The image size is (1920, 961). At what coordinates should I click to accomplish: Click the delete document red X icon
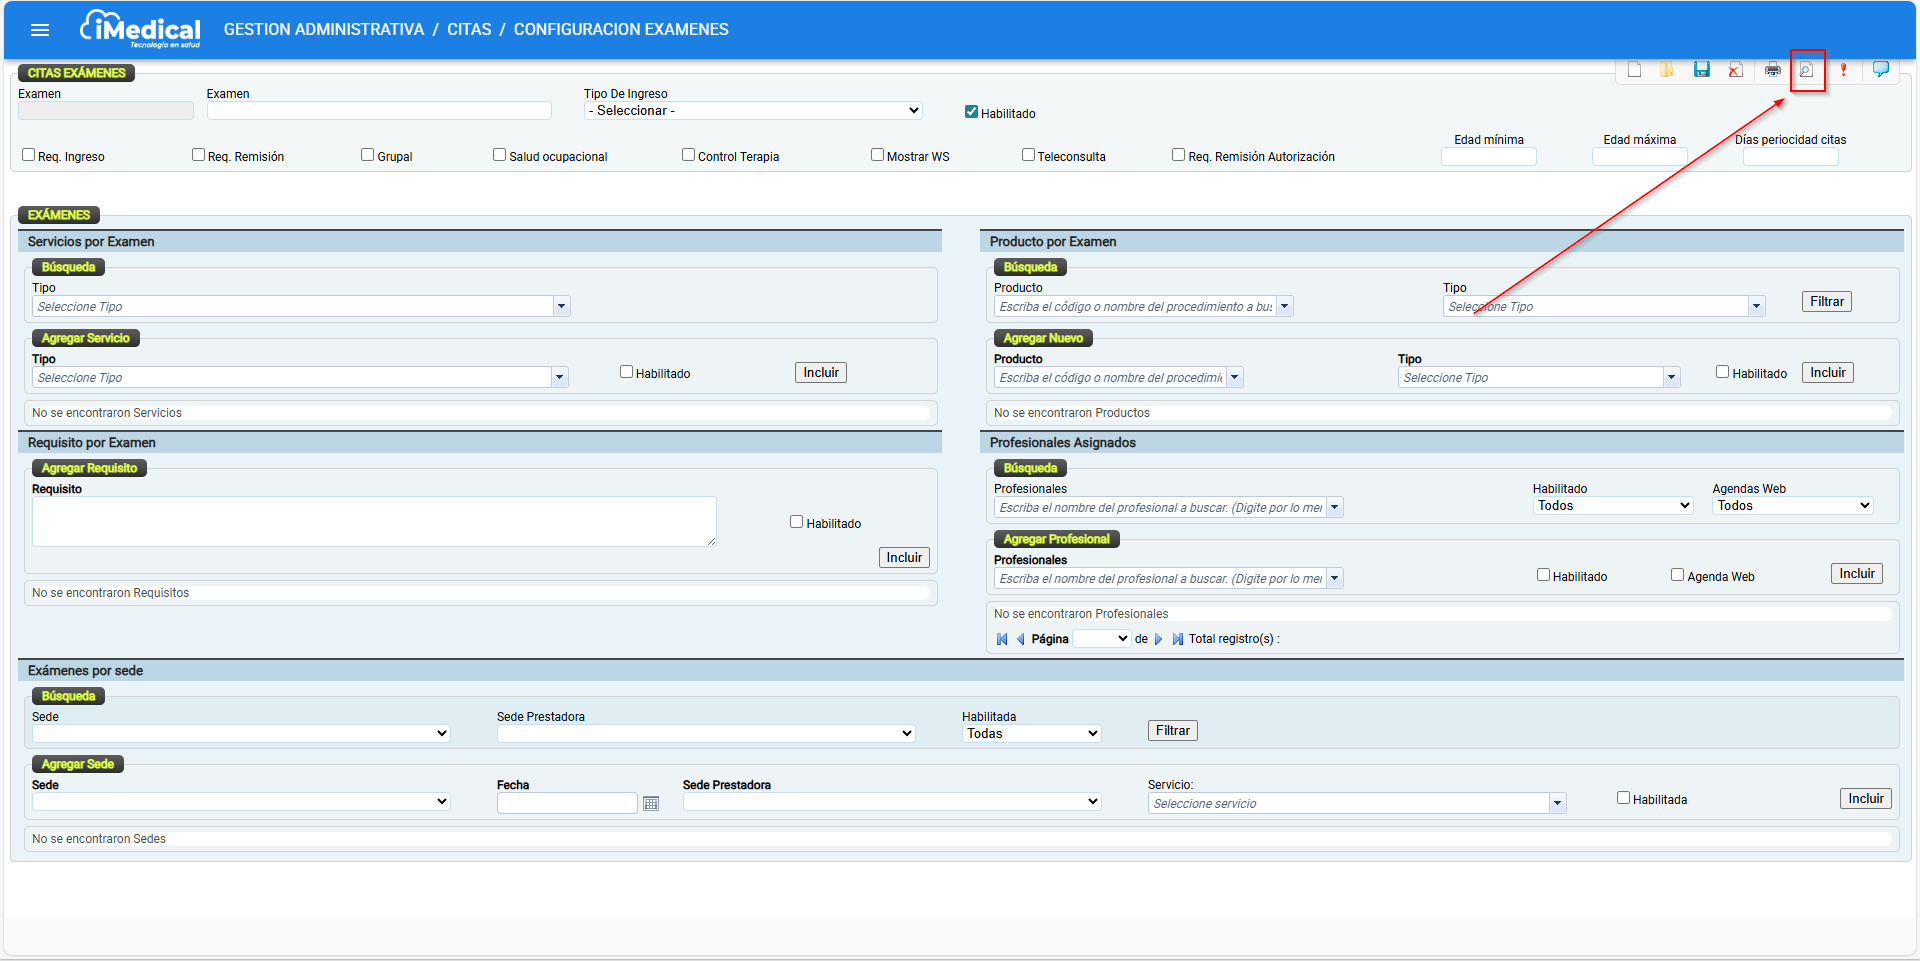click(1736, 70)
